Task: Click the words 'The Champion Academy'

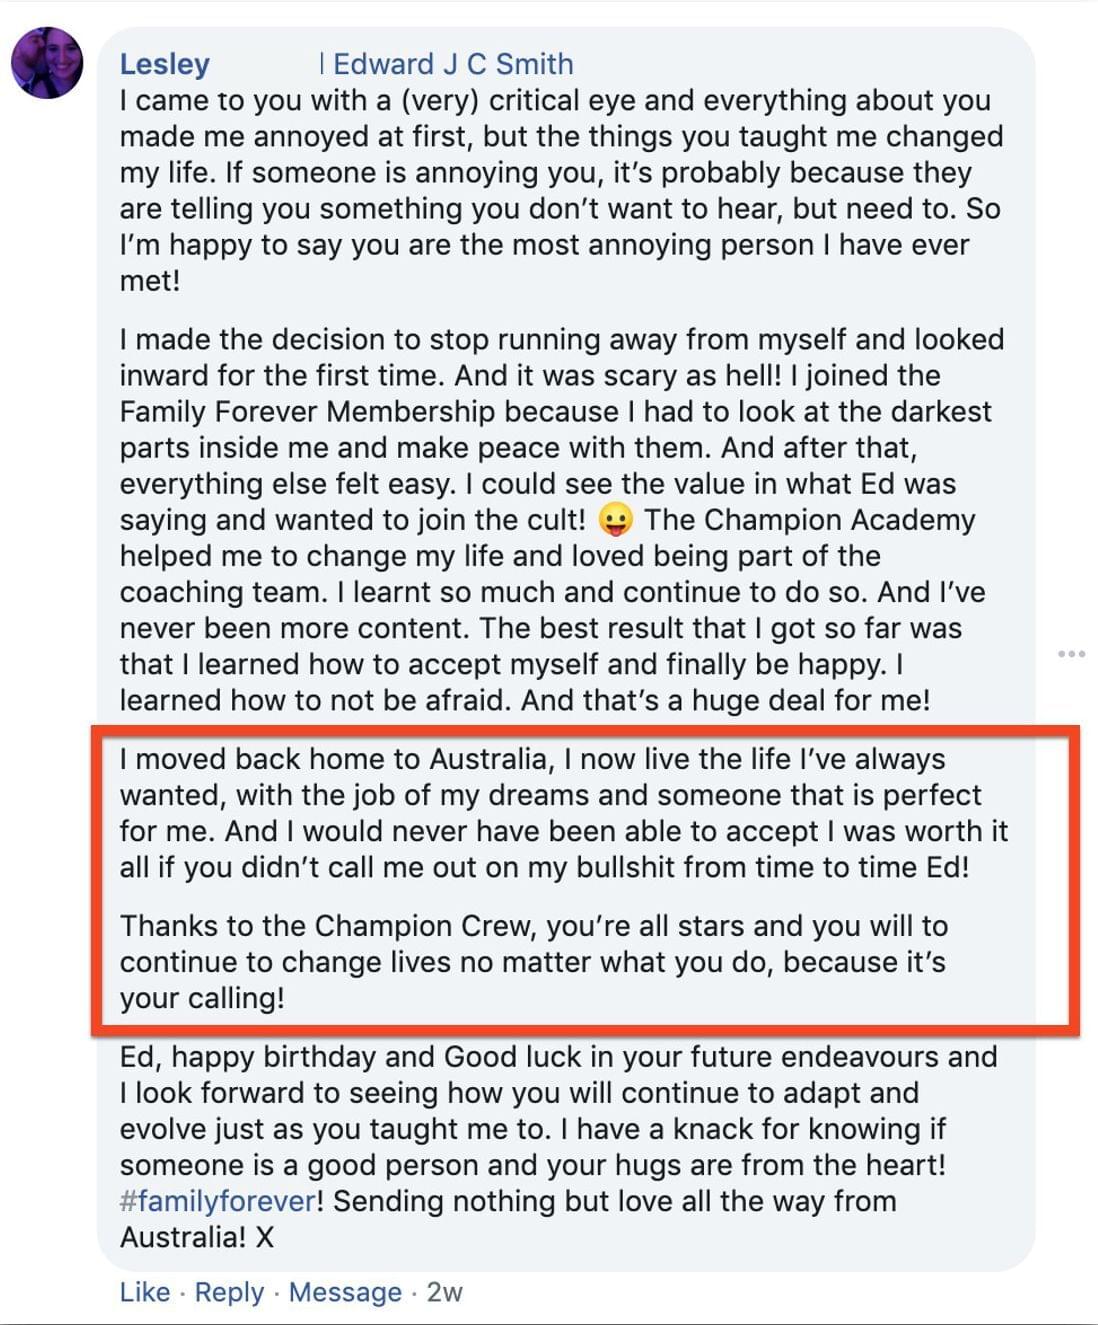Action: coord(809,520)
